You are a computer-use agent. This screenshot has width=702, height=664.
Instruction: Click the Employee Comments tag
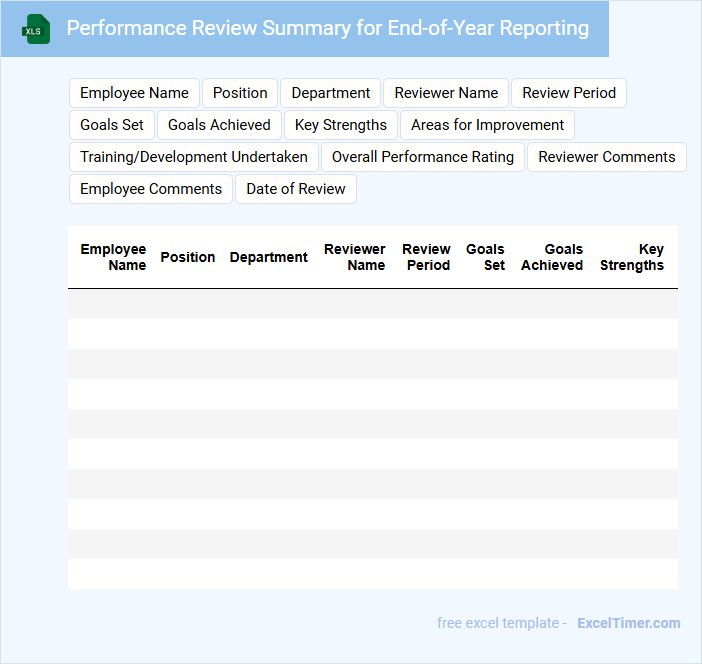(x=151, y=189)
